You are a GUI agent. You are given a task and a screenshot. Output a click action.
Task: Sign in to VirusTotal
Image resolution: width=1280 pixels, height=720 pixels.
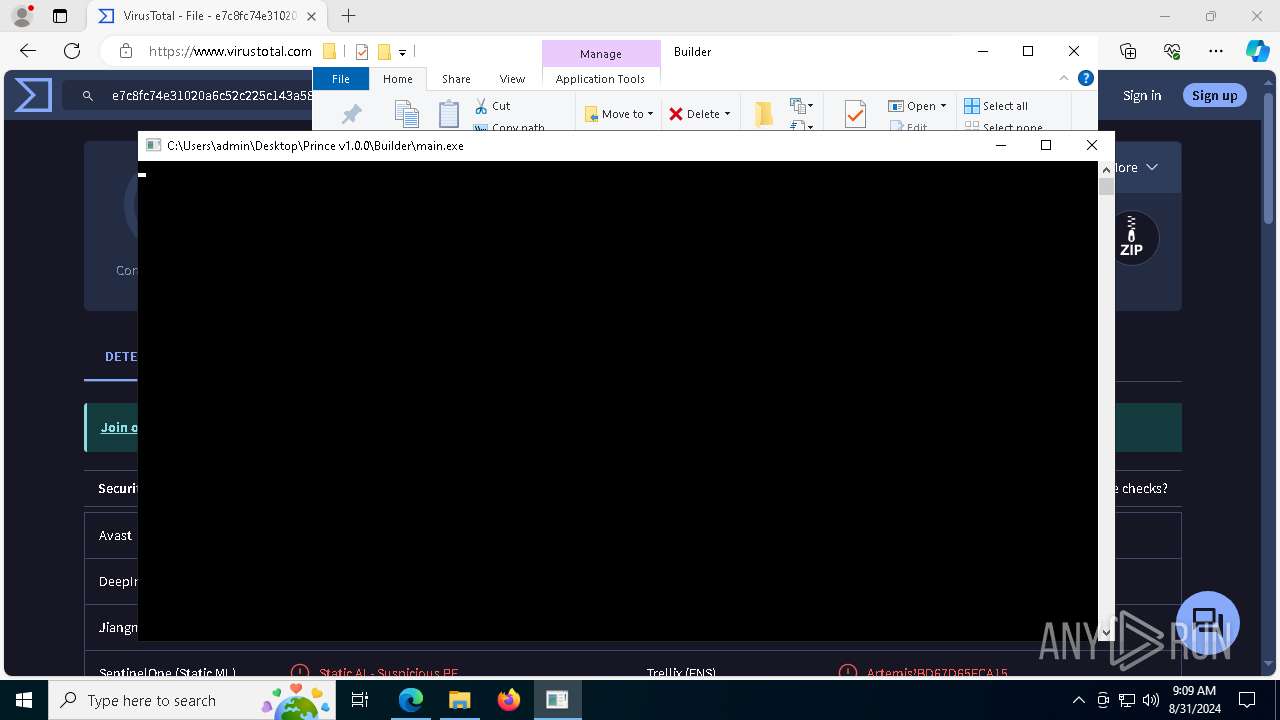tap(1142, 95)
